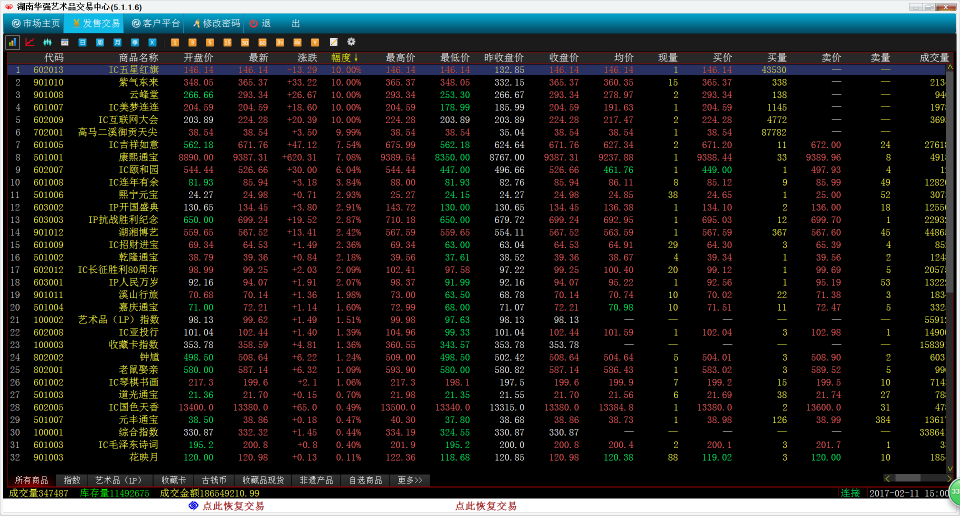
Task: Click the blue swirl icon beside 点此恢复交易
Action: (x=193, y=506)
